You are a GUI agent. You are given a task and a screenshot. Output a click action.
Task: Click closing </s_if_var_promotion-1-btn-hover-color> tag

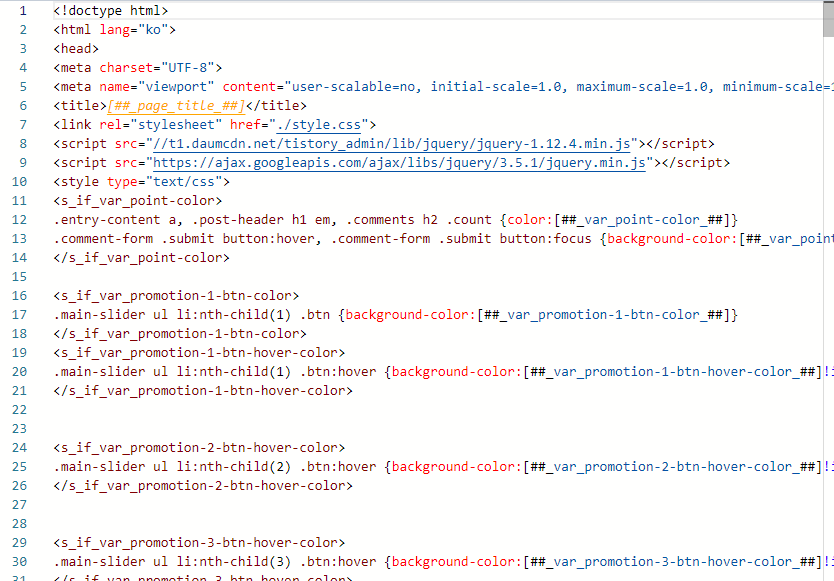pos(203,391)
